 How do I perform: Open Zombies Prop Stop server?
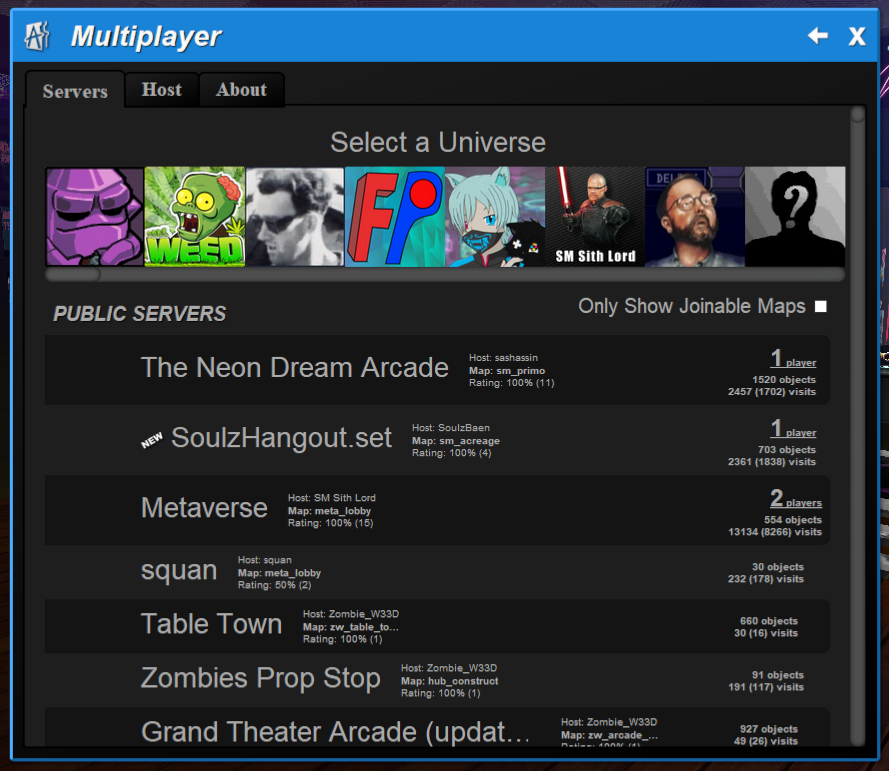point(437,680)
